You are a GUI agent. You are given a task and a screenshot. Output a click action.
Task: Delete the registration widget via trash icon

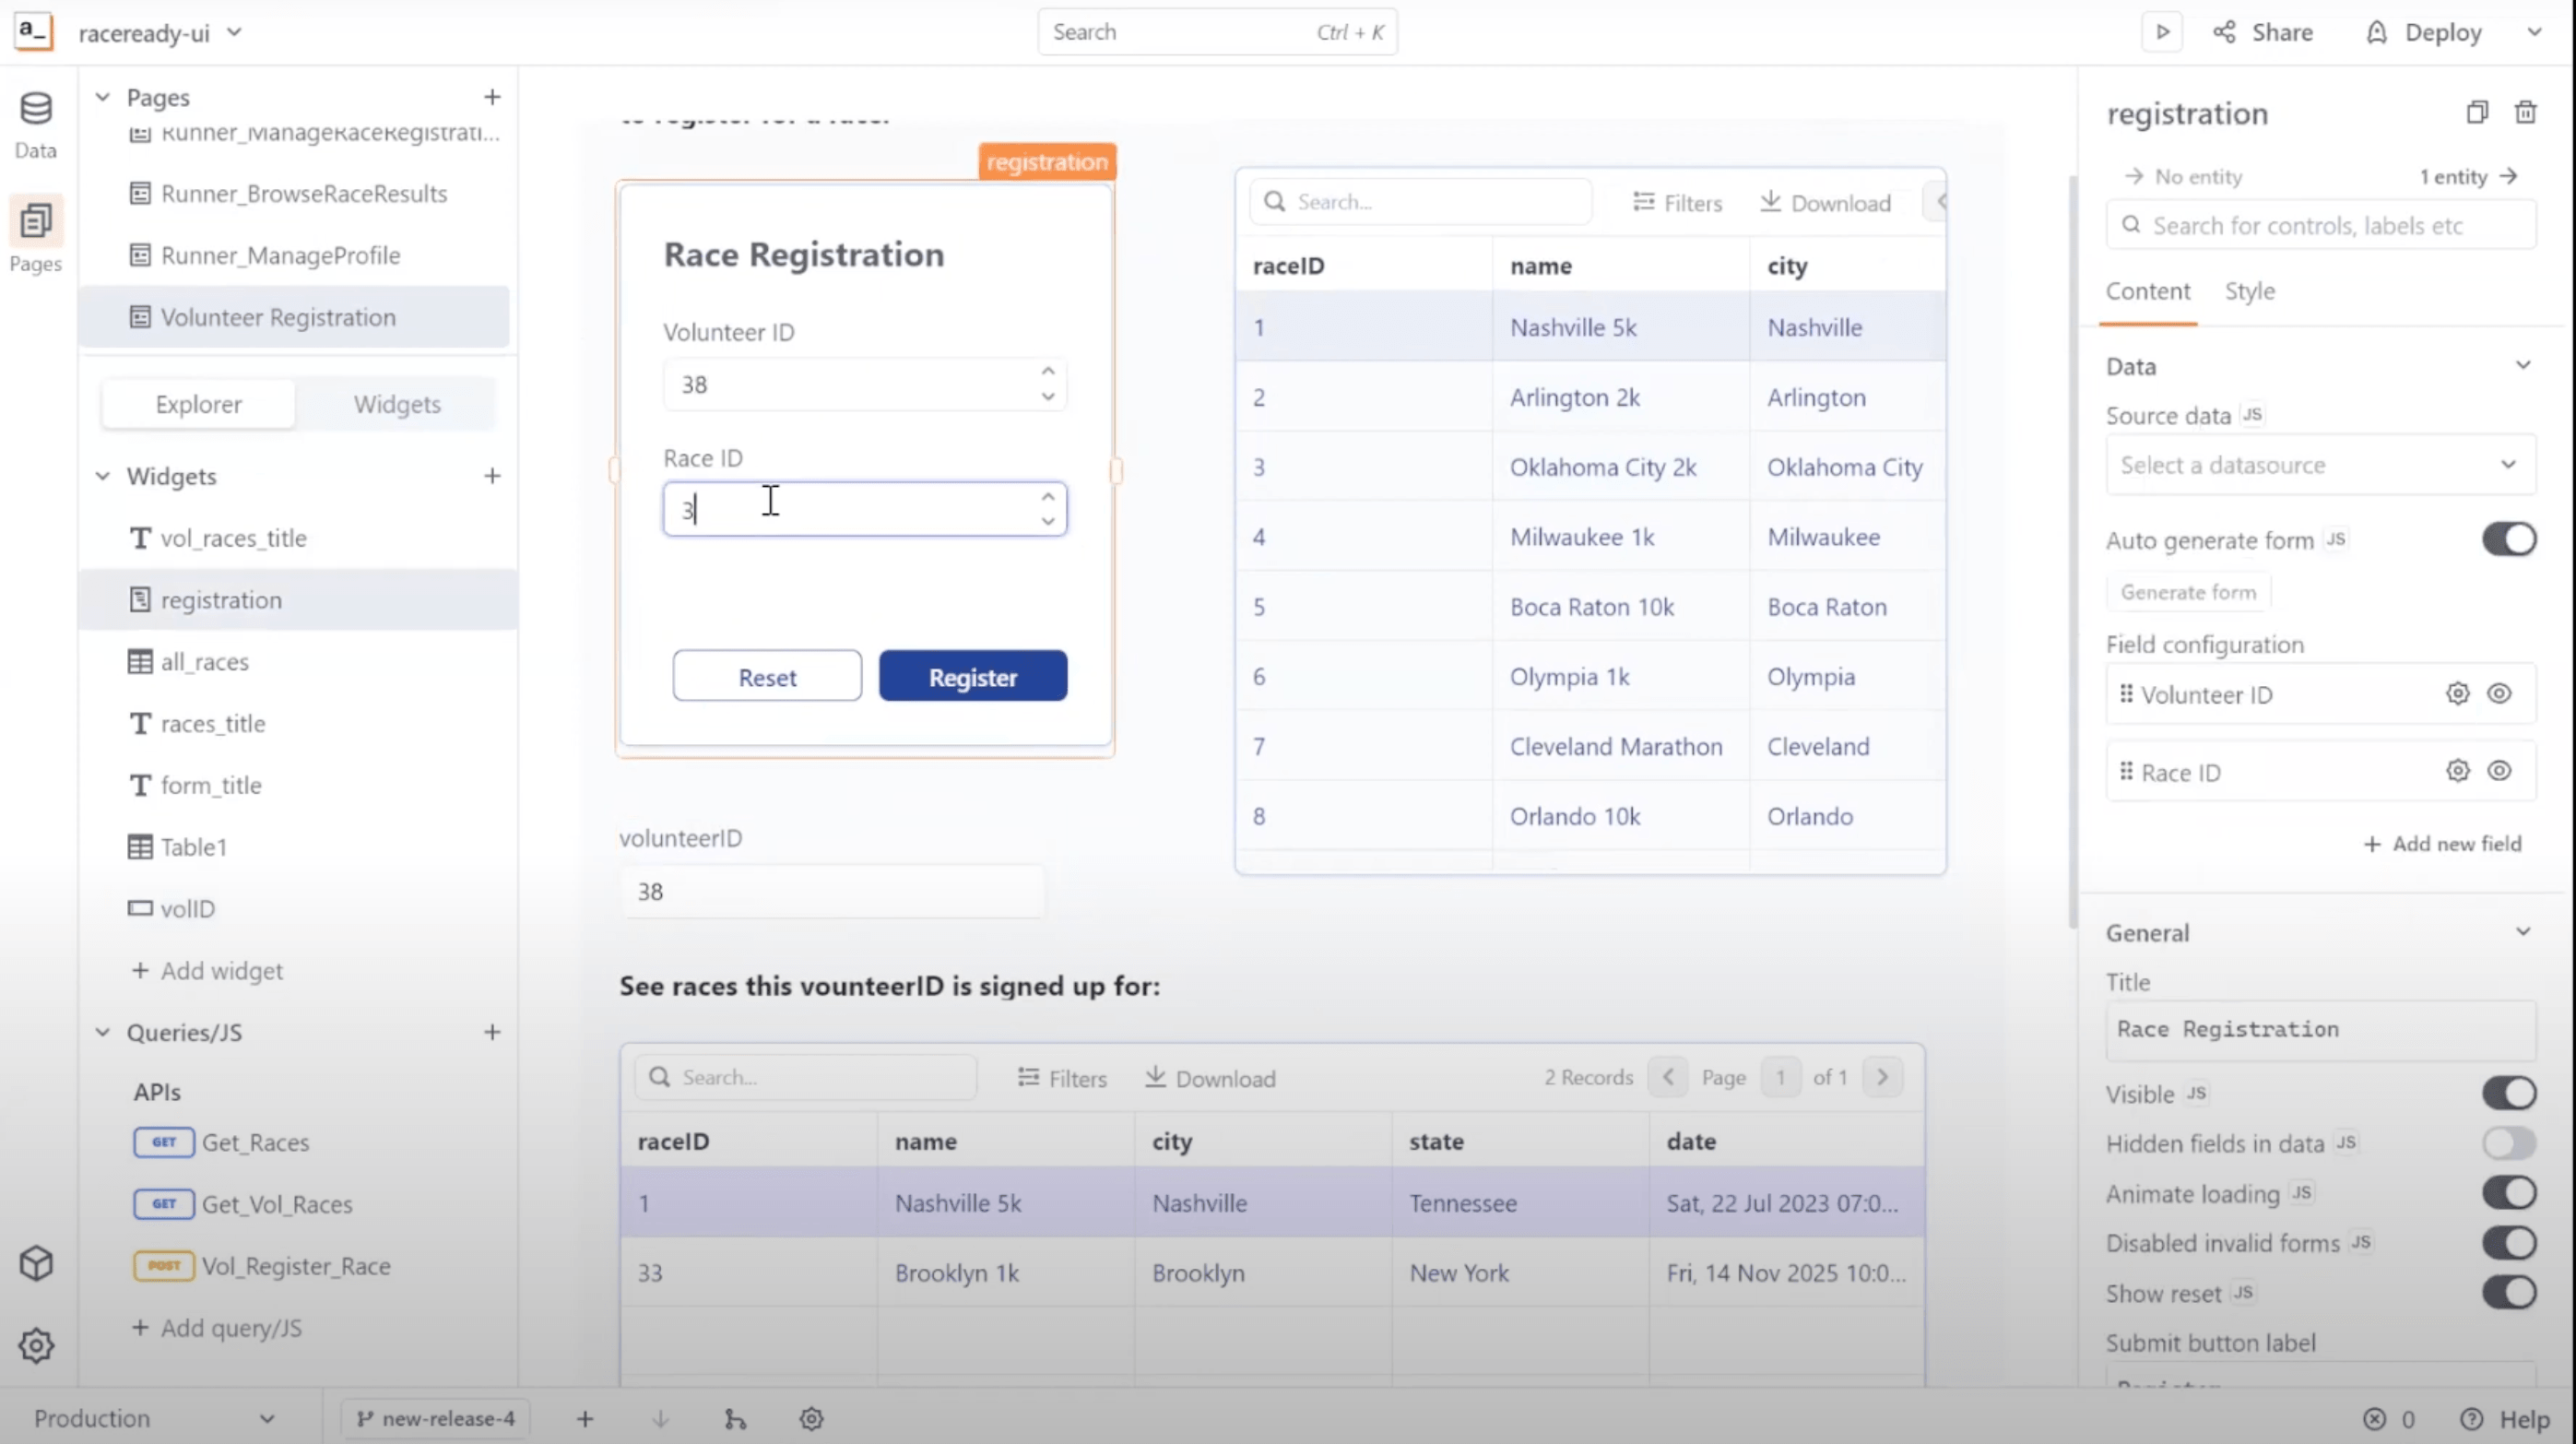click(2525, 112)
